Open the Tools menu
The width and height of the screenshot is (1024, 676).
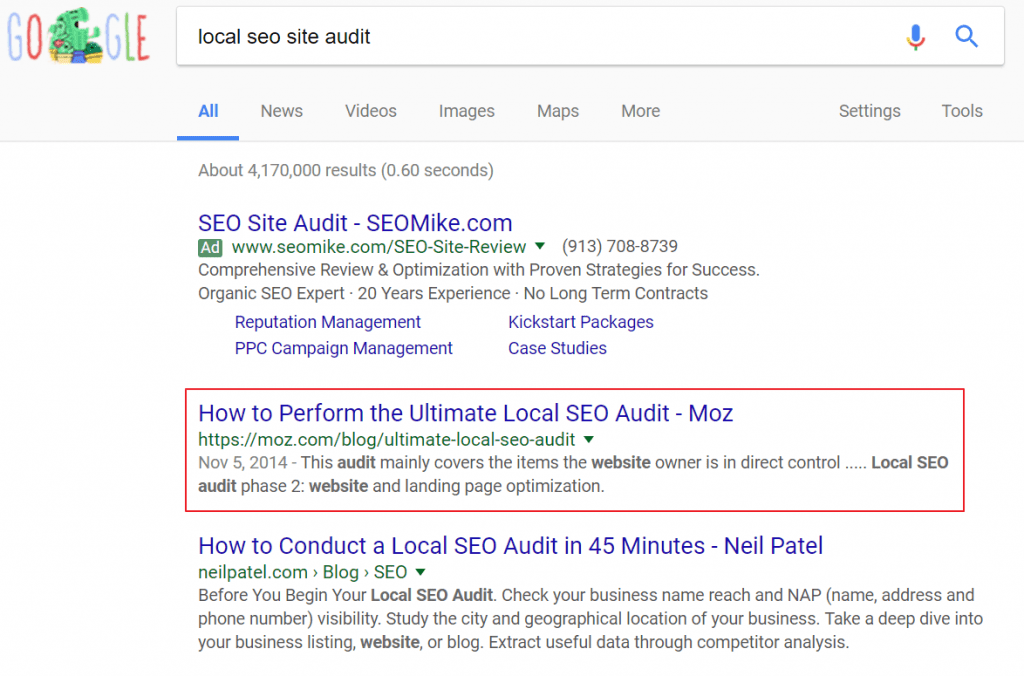tap(961, 111)
